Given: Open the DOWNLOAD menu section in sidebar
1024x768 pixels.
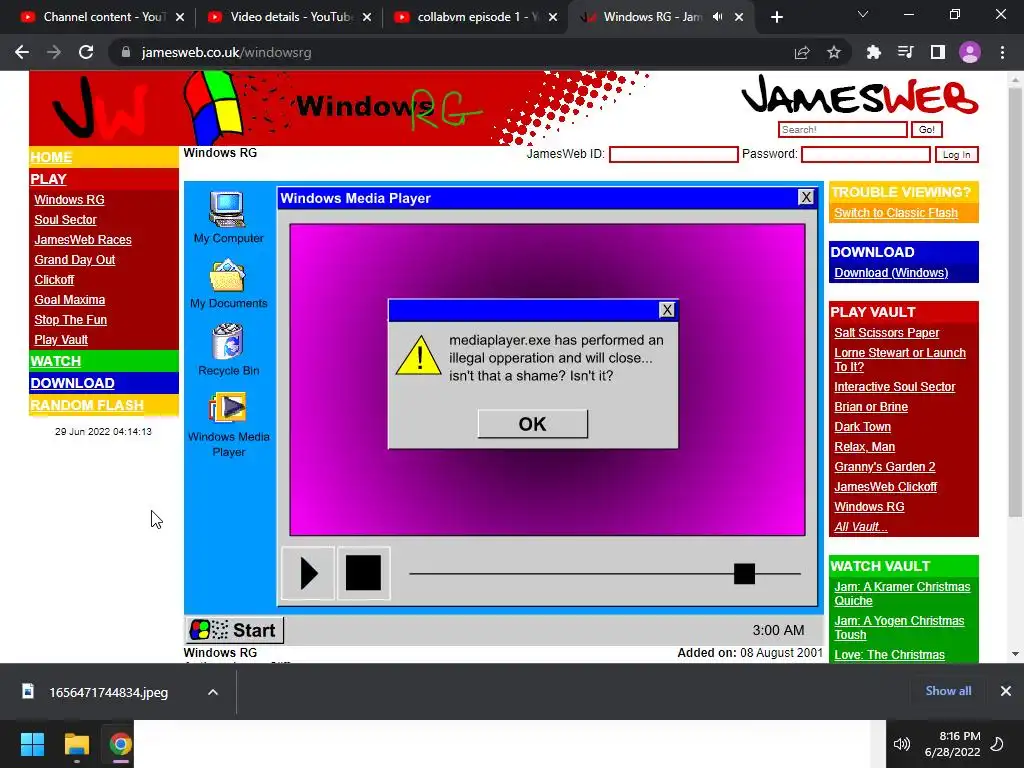Looking at the screenshot, I should (x=72, y=383).
